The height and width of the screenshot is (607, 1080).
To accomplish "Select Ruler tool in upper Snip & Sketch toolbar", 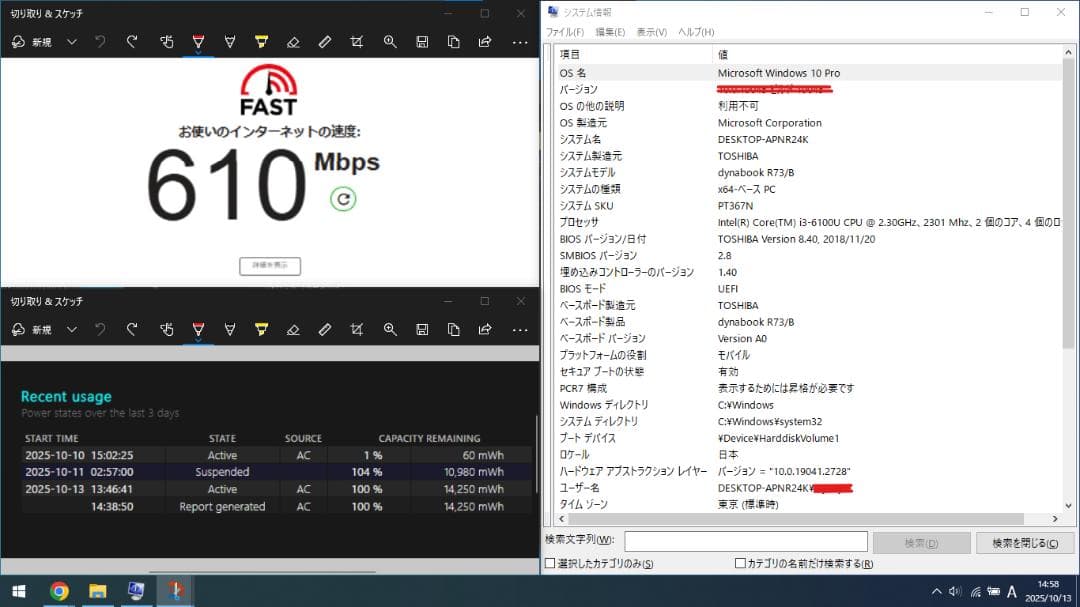I will pos(325,42).
